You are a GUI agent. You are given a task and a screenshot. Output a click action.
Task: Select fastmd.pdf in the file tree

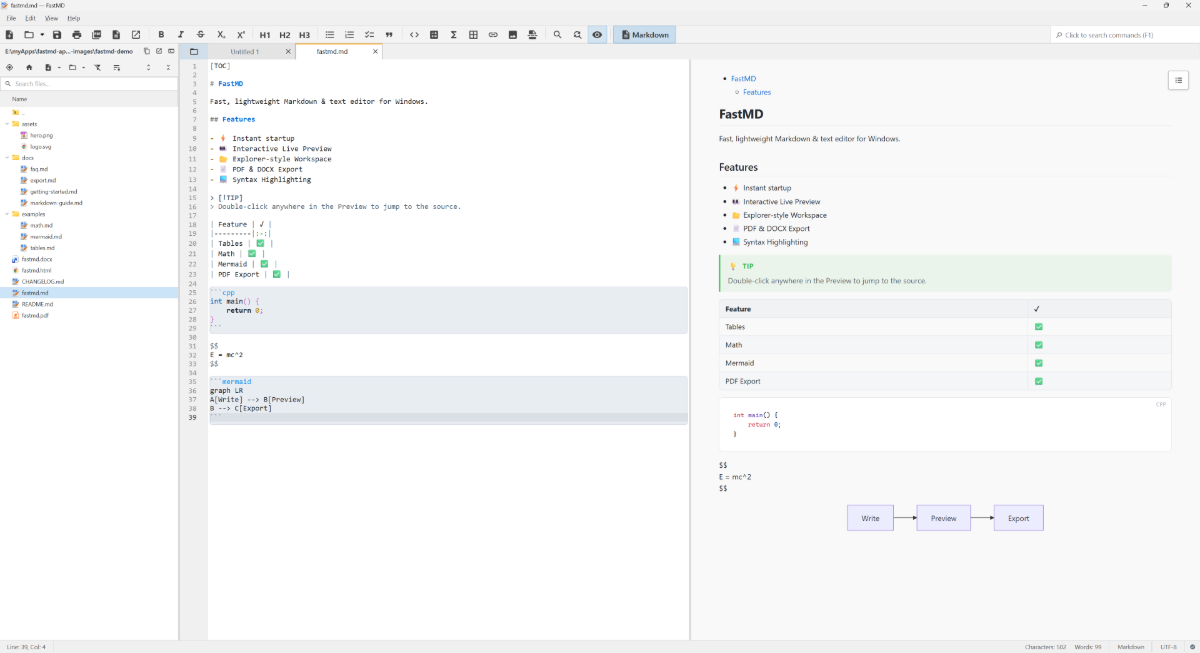pos(35,315)
